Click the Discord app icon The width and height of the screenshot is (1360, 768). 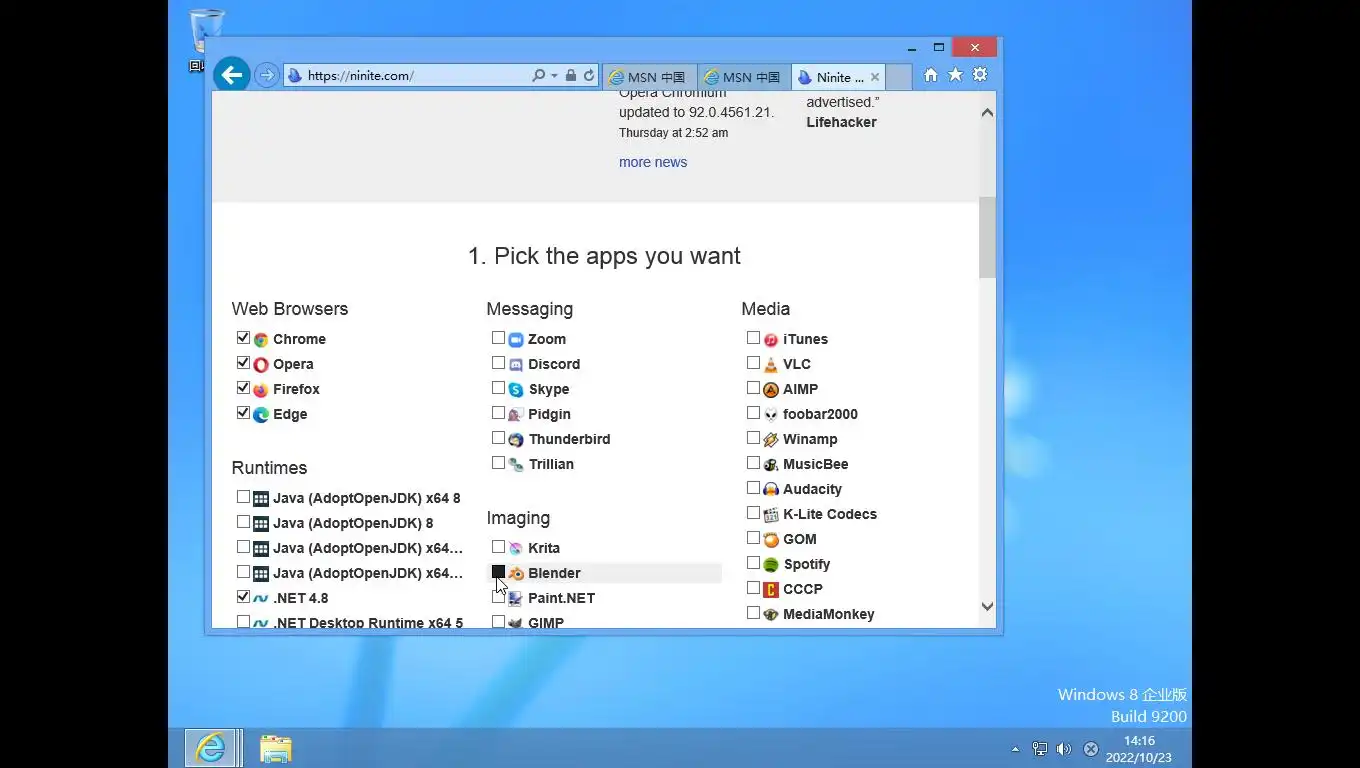(516, 365)
